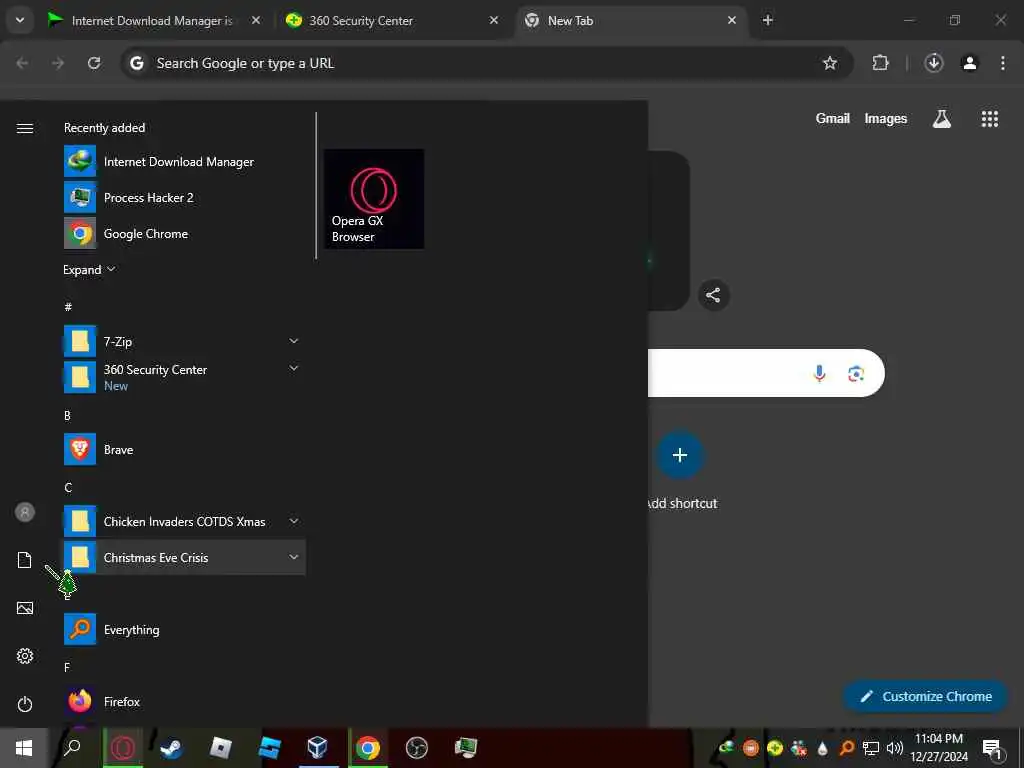Switch to Opera GX on the taskbar
Image resolution: width=1024 pixels, height=768 pixels.
pyautogui.click(x=123, y=748)
